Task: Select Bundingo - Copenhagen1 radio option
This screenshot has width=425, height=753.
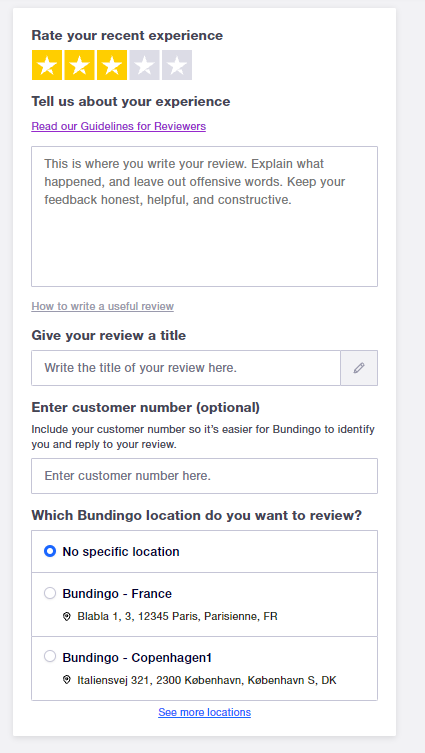Action: point(50,656)
